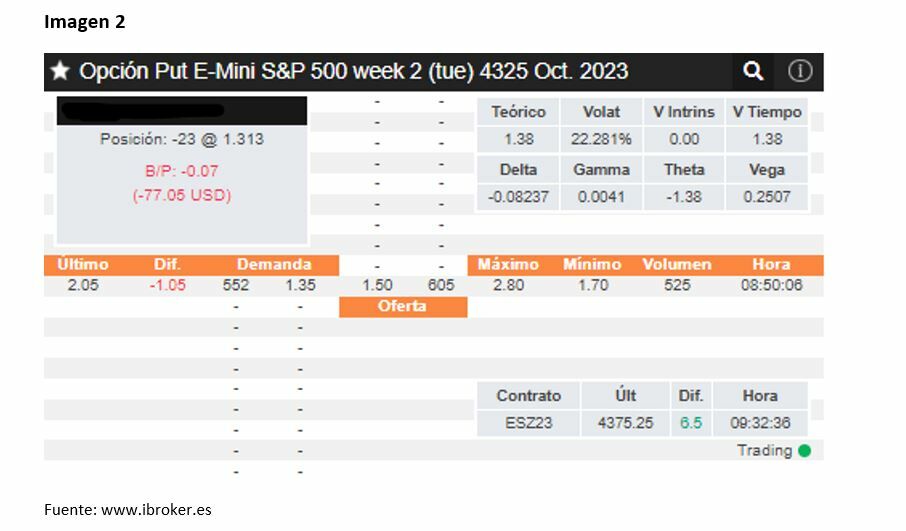The image size is (906, 531).
Task: Click the vega value 0.2507
Action: point(767,197)
